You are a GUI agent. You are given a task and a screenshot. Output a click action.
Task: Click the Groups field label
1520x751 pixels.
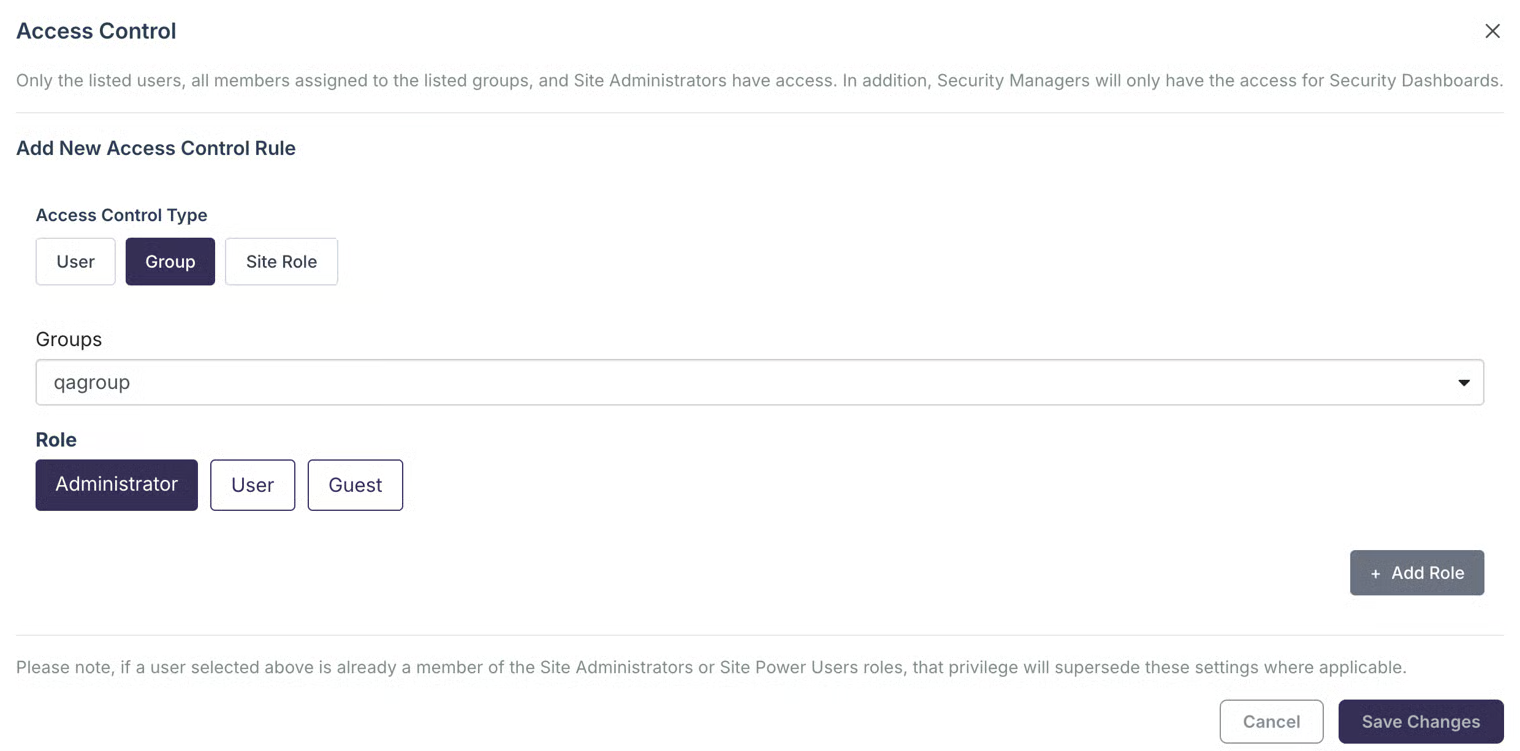click(x=69, y=339)
